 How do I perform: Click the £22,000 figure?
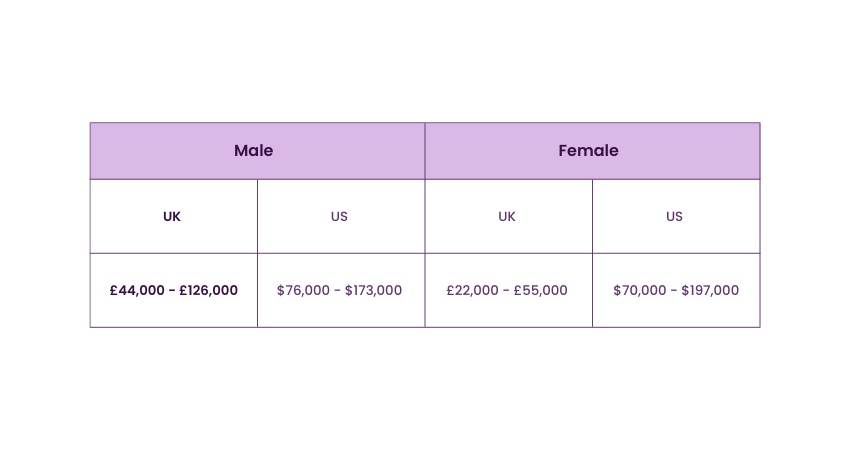pos(472,291)
